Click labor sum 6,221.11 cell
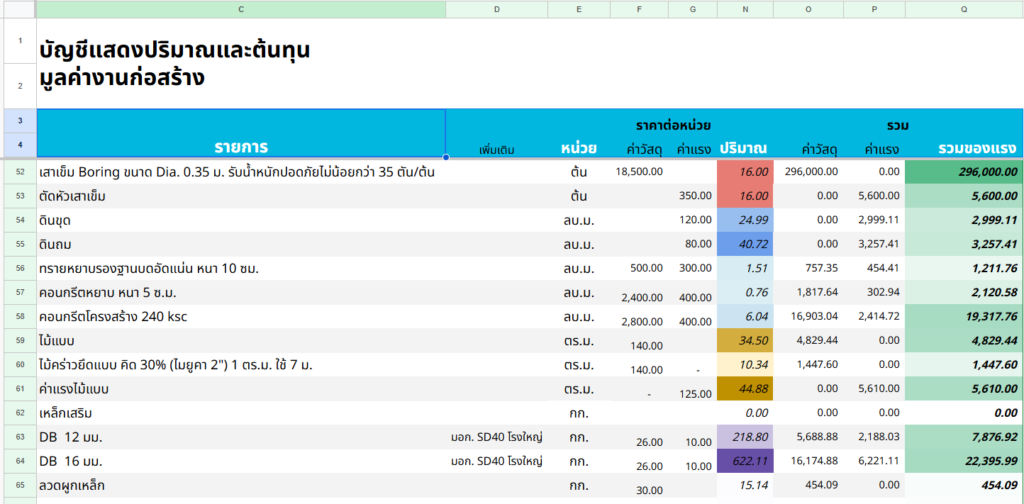Image resolution: width=1024 pixels, height=504 pixels. coord(874,462)
